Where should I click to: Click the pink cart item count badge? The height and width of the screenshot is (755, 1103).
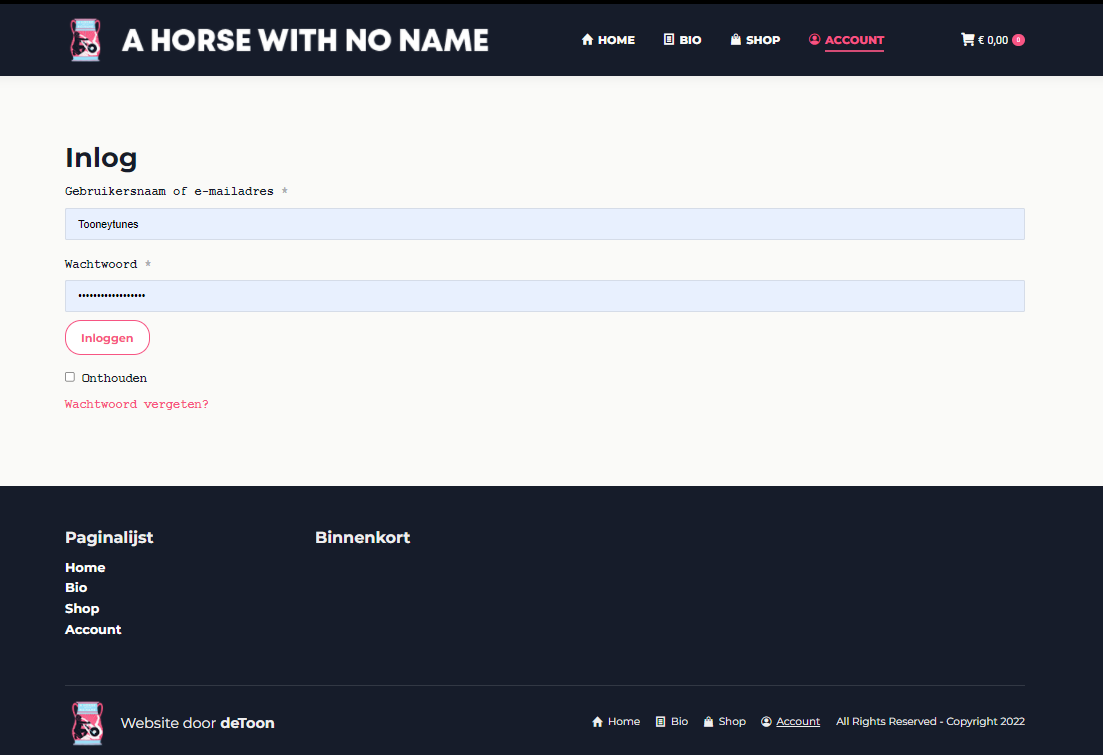[1018, 40]
